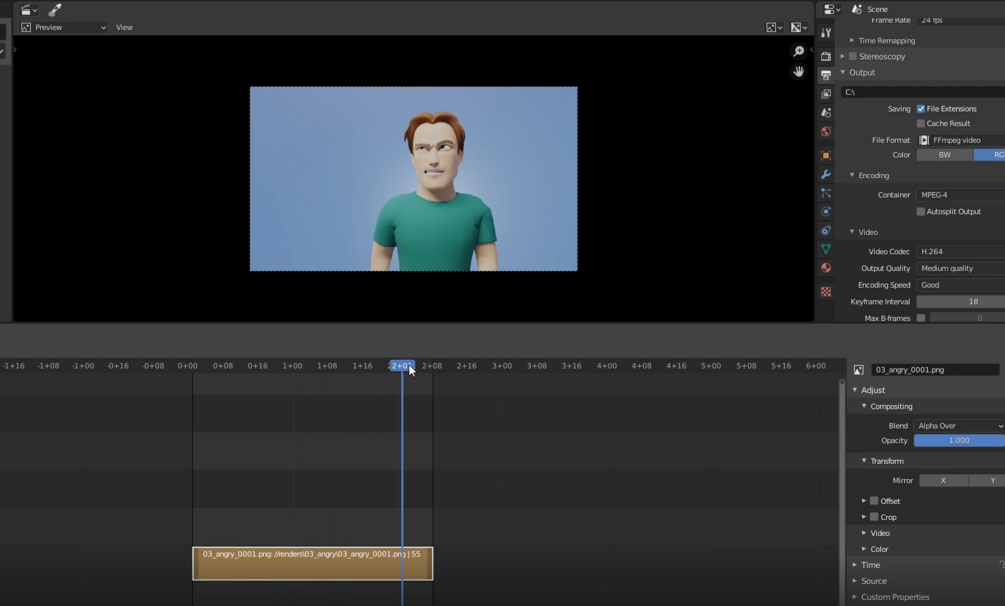Pick the sample color eyedropper tool
Image resolution: width=1005 pixels, height=606 pixels.
coord(55,10)
